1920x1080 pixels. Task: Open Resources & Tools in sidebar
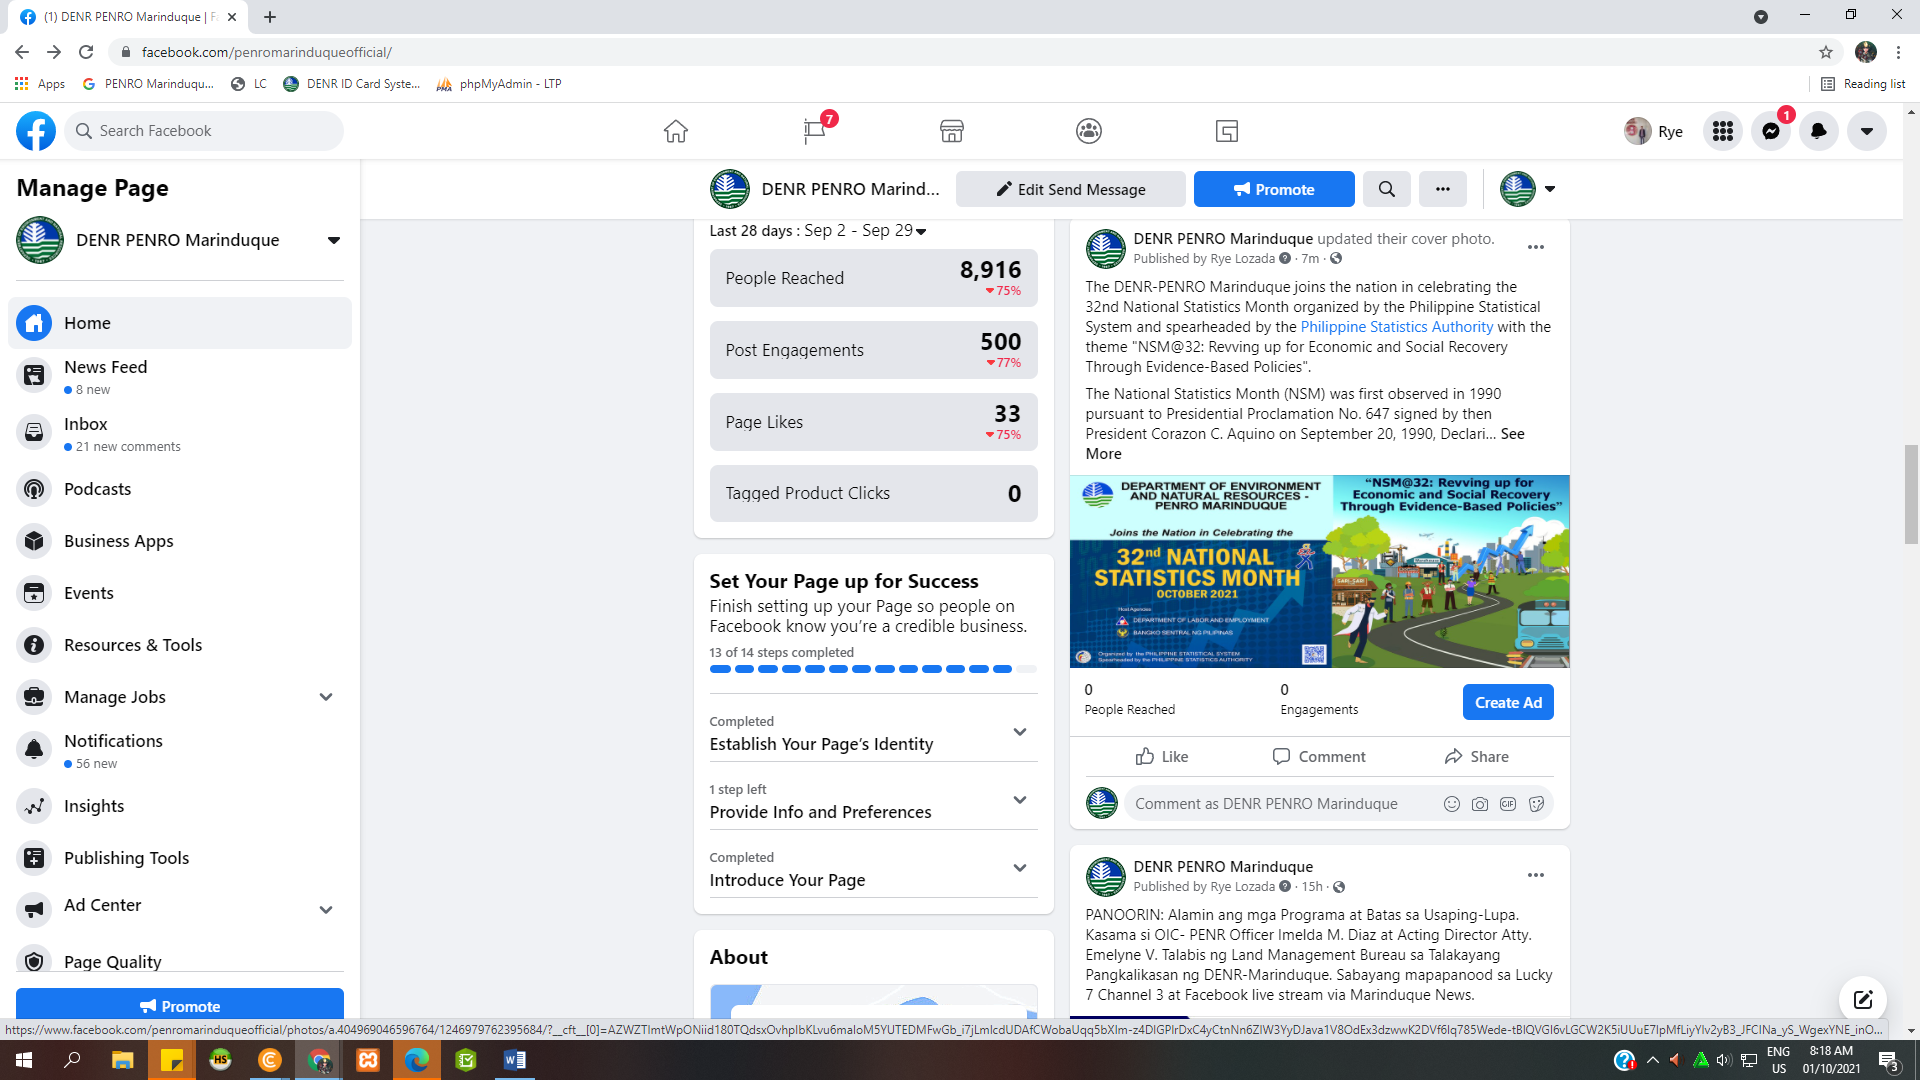180,645
